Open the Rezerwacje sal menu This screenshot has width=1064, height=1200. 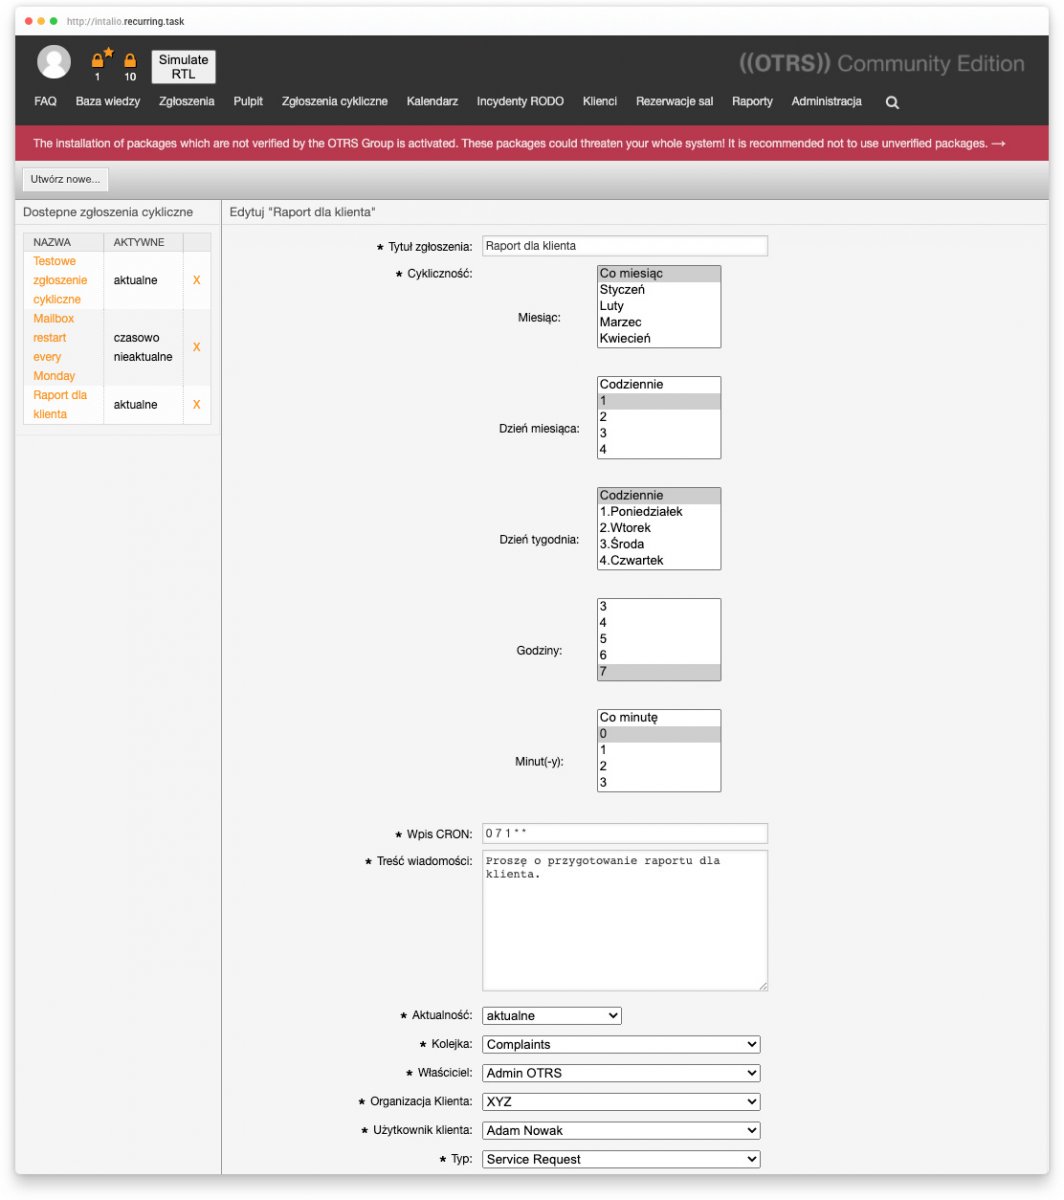[675, 102]
